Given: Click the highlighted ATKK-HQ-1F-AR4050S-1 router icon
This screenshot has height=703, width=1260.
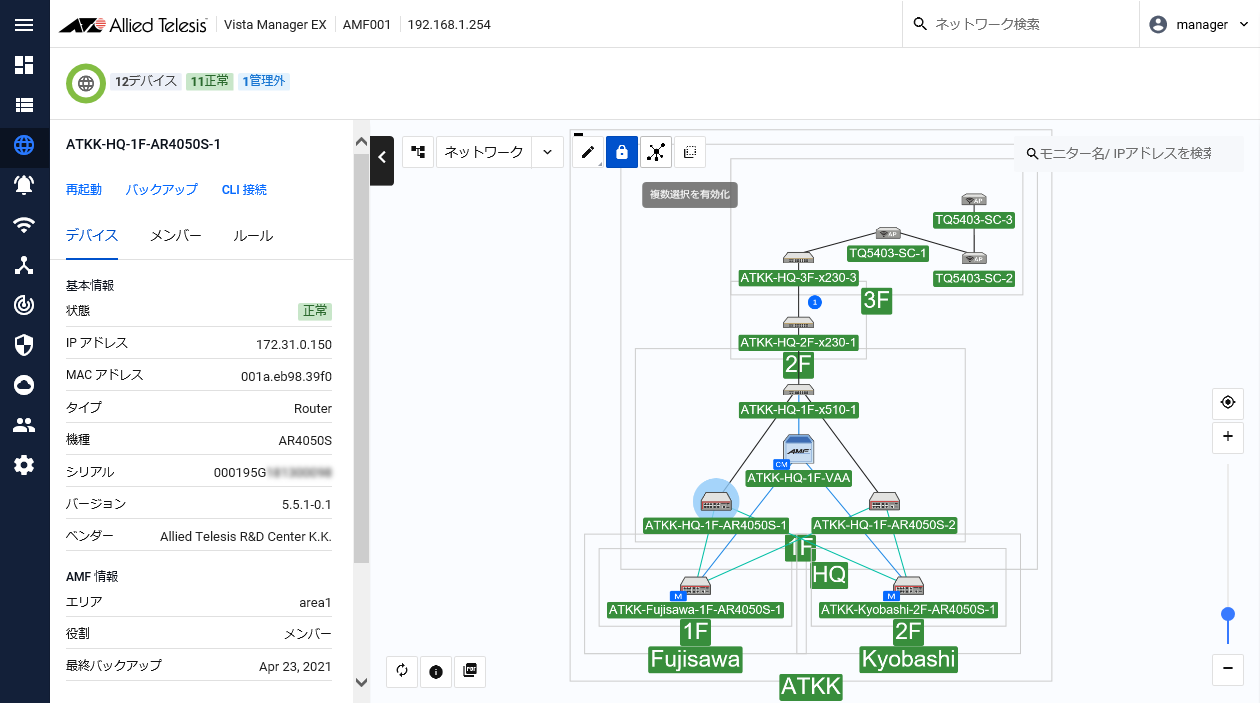Looking at the screenshot, I should point(716,501).
